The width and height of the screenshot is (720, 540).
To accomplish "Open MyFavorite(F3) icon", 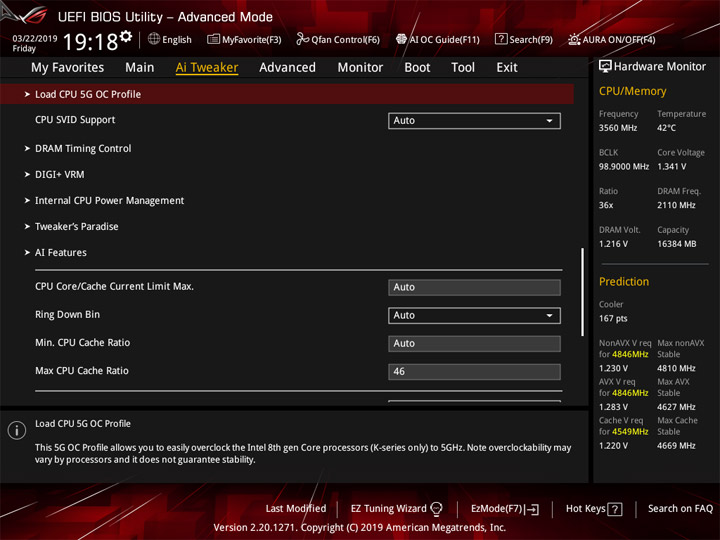I will coord(213,39).
